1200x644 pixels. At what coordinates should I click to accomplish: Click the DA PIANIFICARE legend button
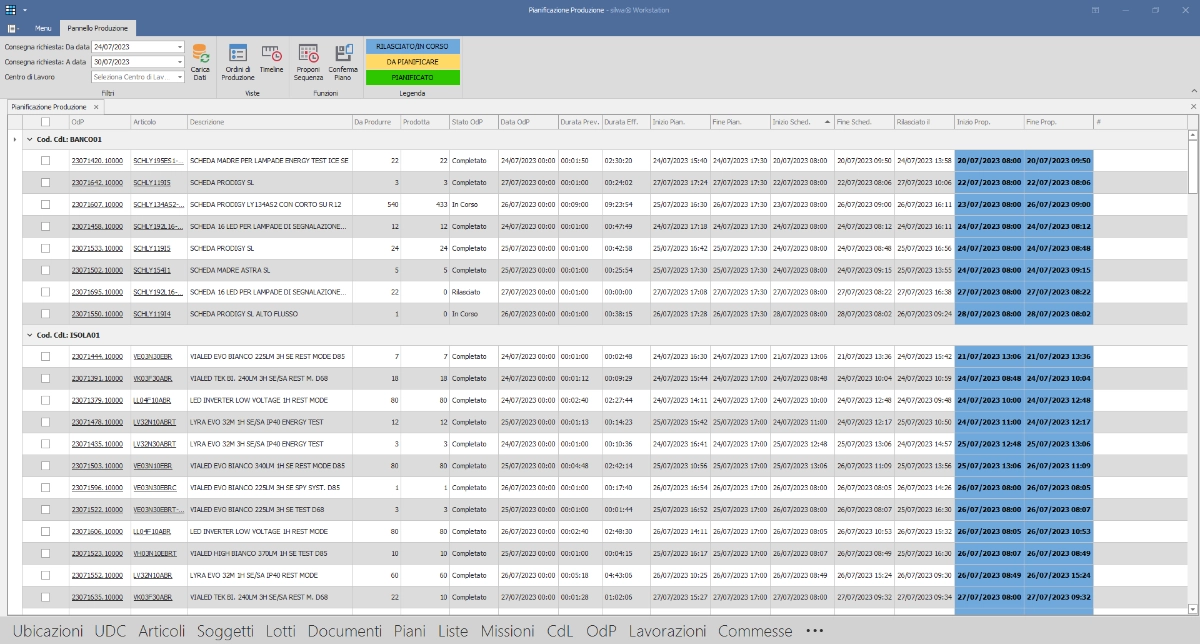tap(414, 61)
